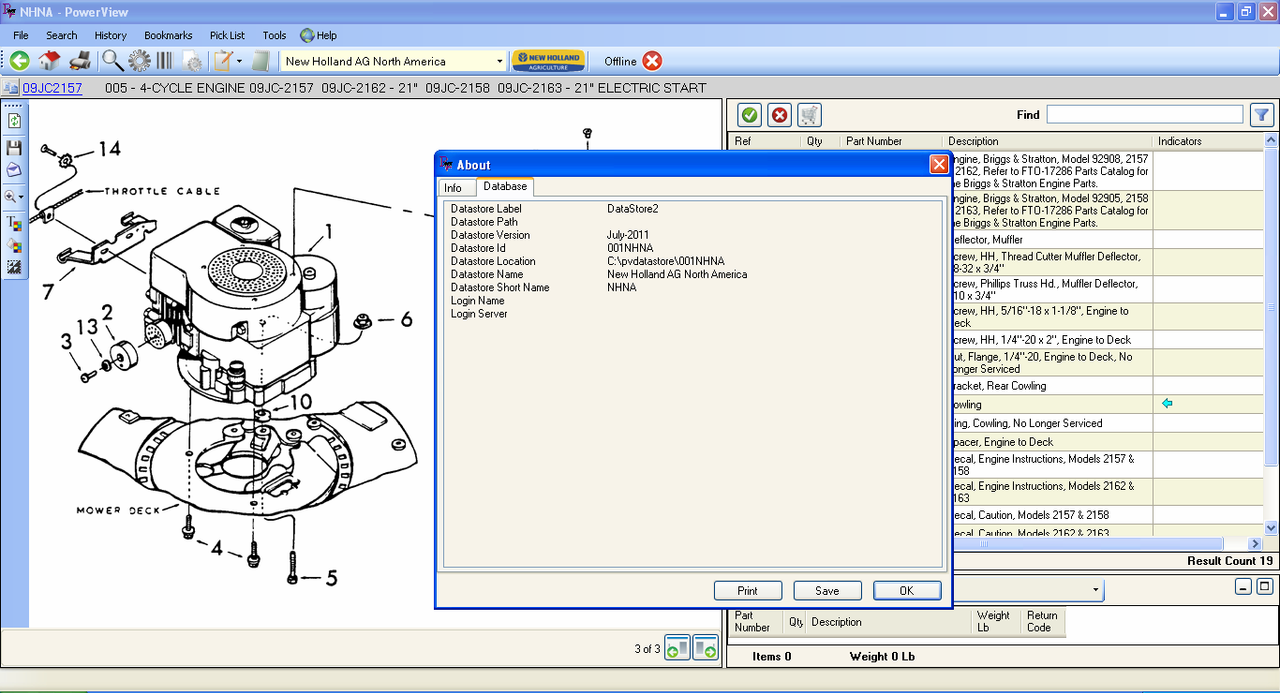
Task: Click the page icon before 09JC2157 link
Action: point(12,88)
